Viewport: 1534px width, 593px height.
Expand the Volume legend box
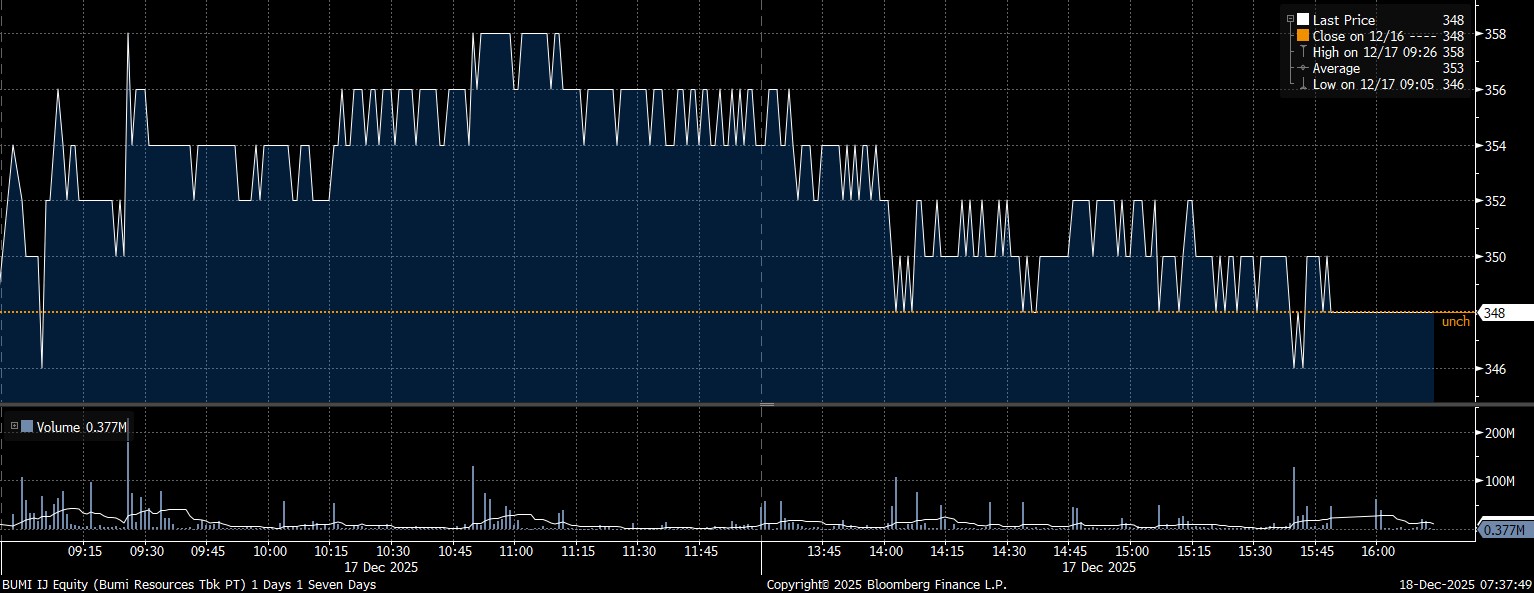tap(15, 427)
